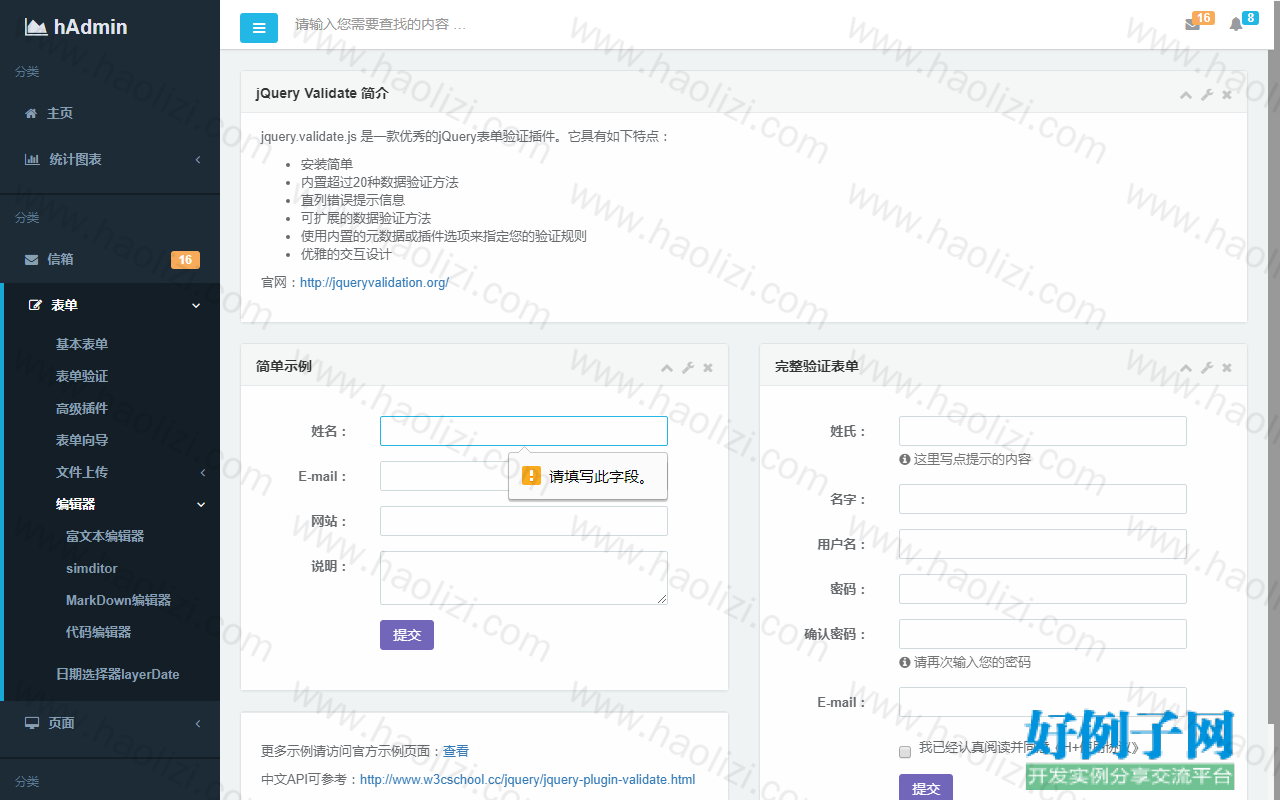Expand the 统计图表 menu arrow
Image resolution: width=1280 pixels, height=800 pixels.
[x=198, y=160]
